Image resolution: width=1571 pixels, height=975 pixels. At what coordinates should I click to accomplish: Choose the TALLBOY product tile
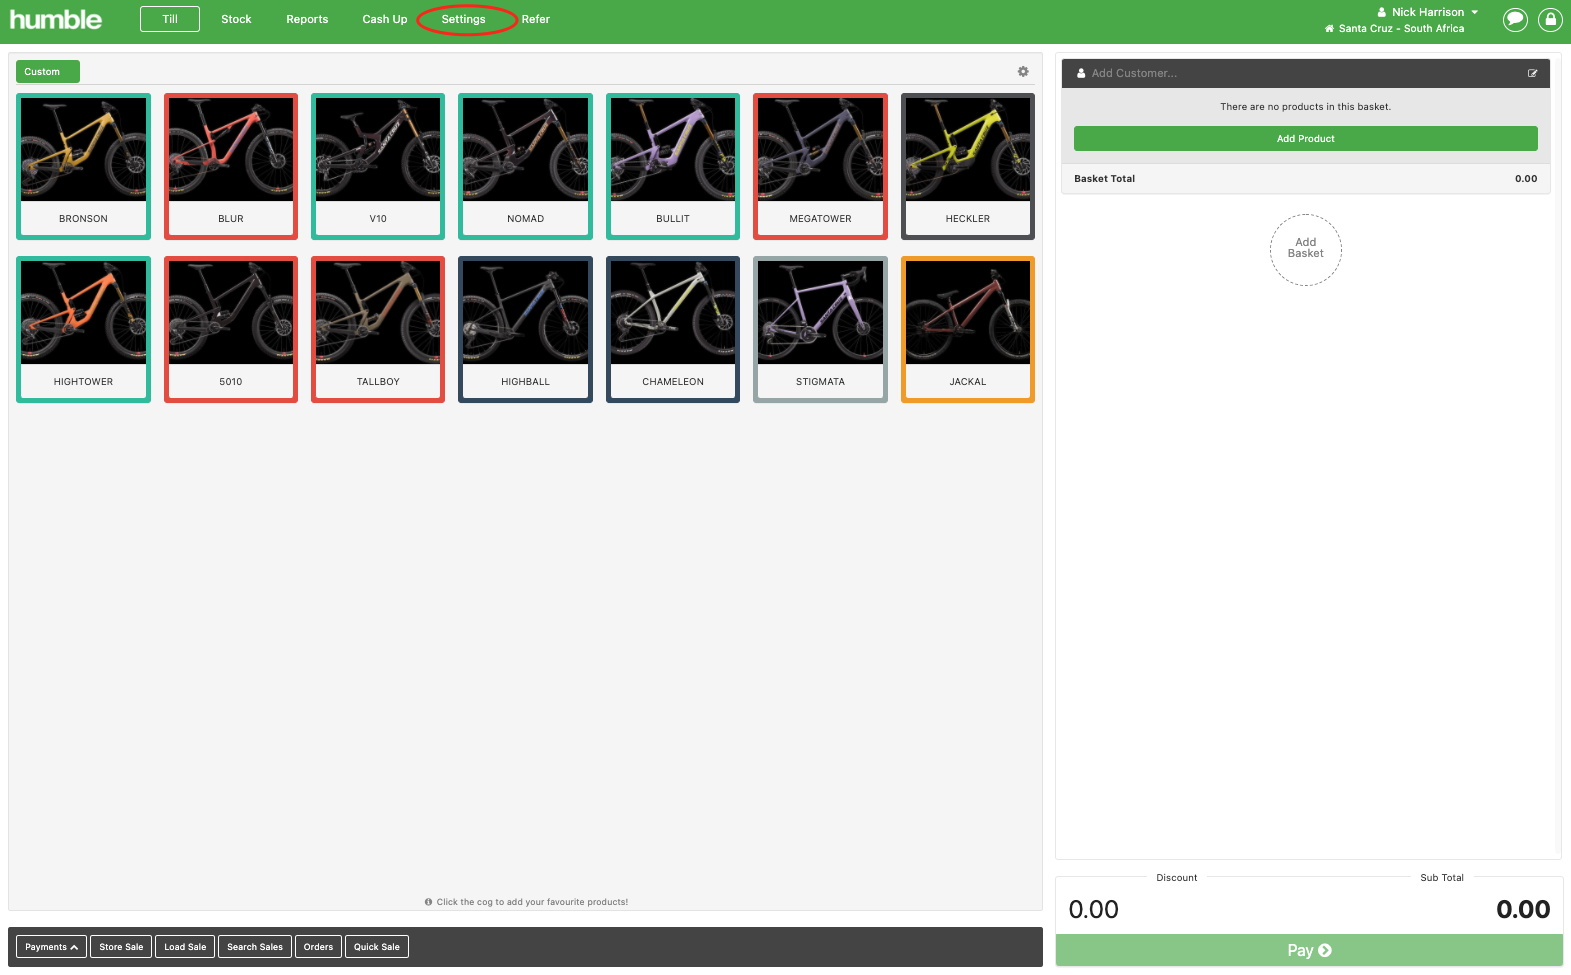coord(378,330)
